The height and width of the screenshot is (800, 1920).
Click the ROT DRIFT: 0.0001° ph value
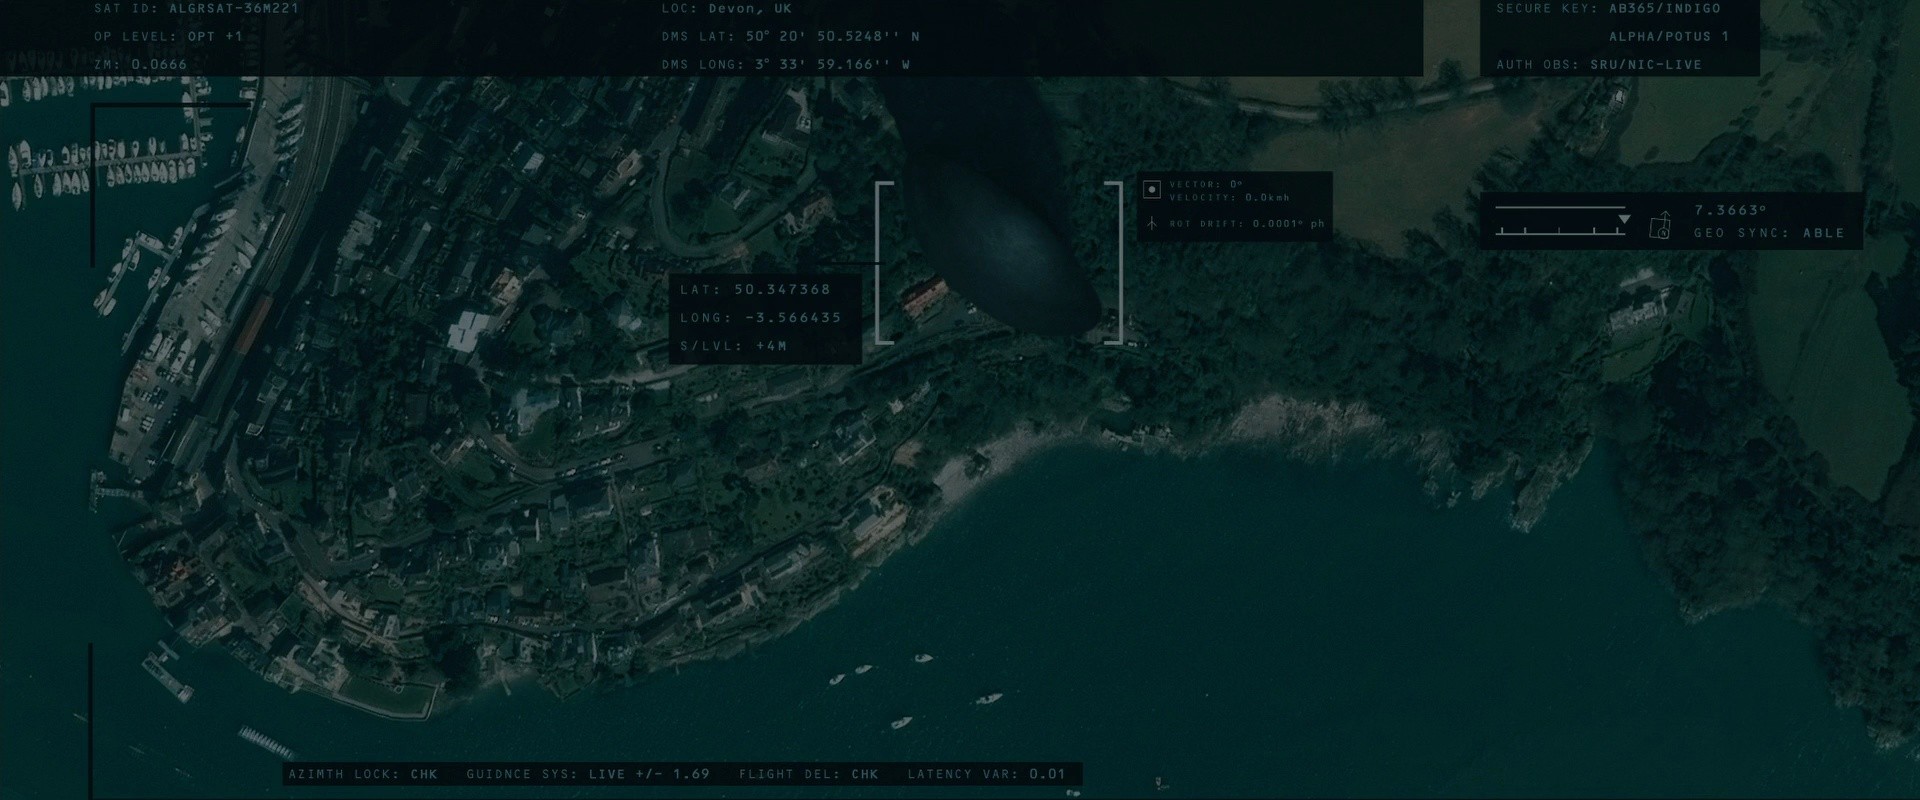point(1247,224)
